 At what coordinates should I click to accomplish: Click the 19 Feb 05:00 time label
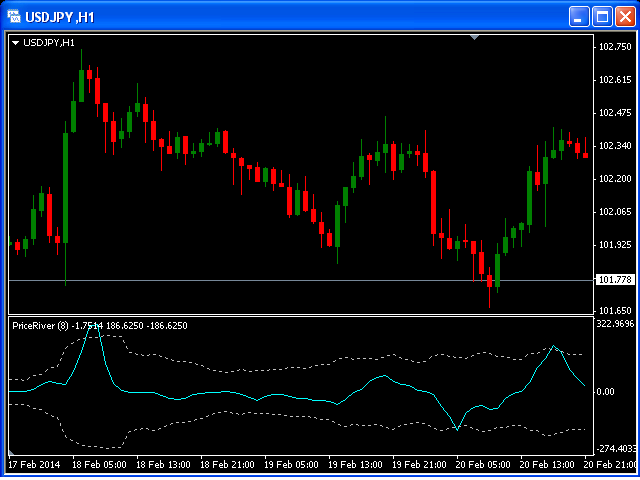[x=291, y=465]
